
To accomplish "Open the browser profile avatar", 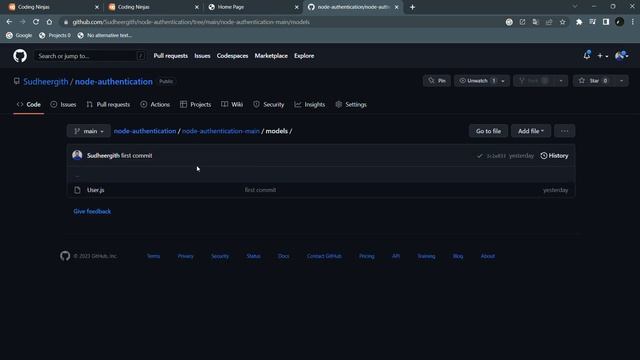I will (619, 22).
